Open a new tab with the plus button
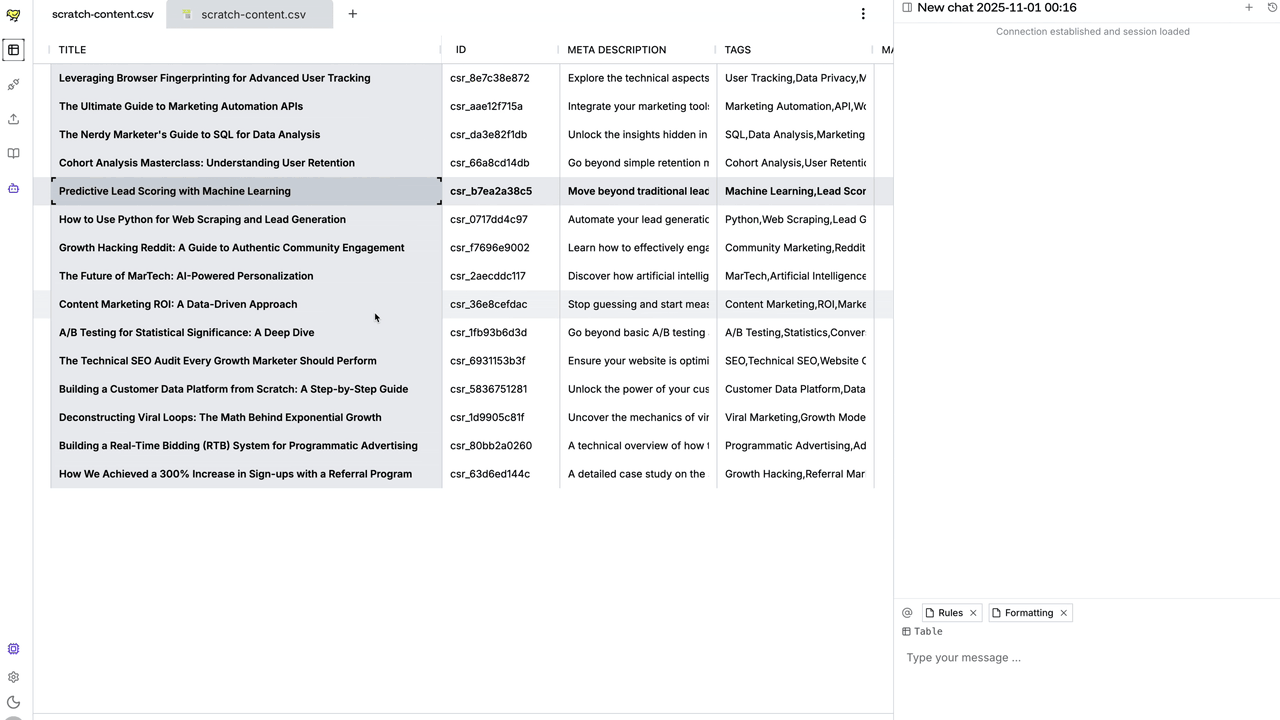The image size is (1280, 720). coord(352,14)
